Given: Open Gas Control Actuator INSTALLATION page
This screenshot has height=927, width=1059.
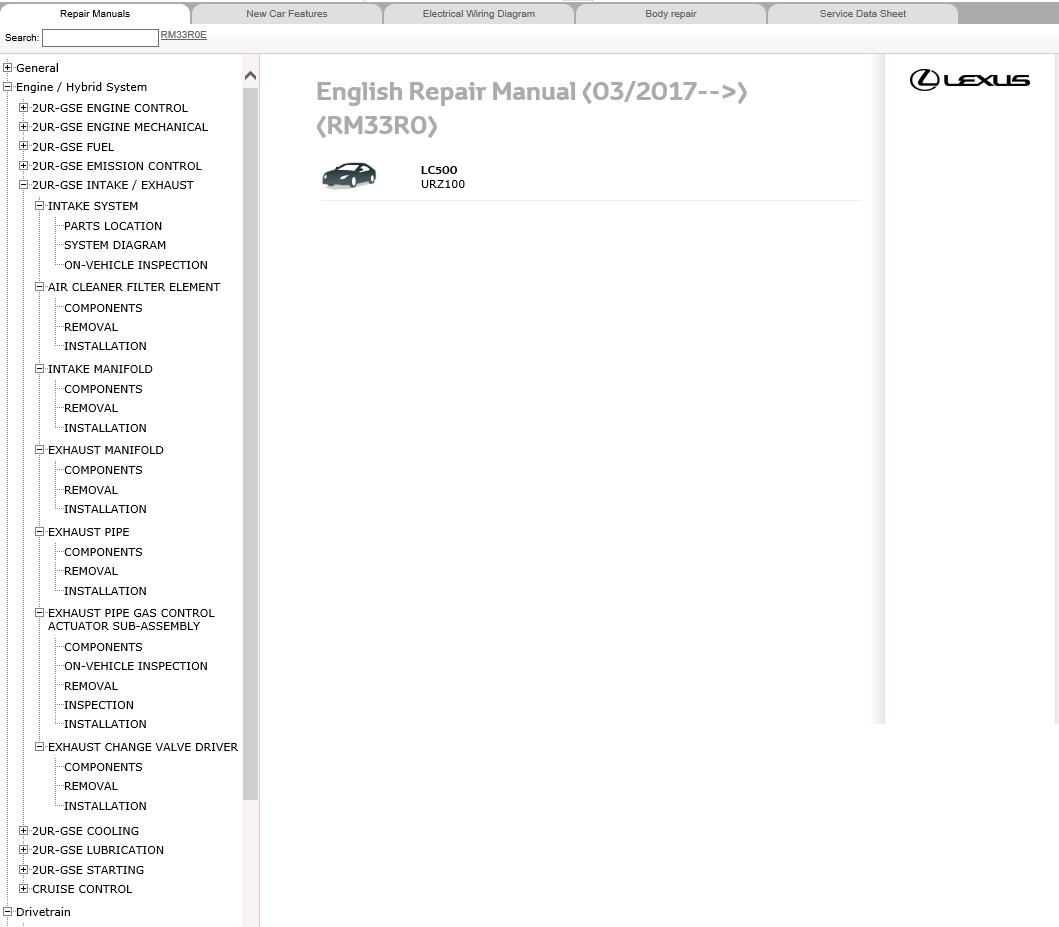Looking at the screenshot, I should [105, 724].
